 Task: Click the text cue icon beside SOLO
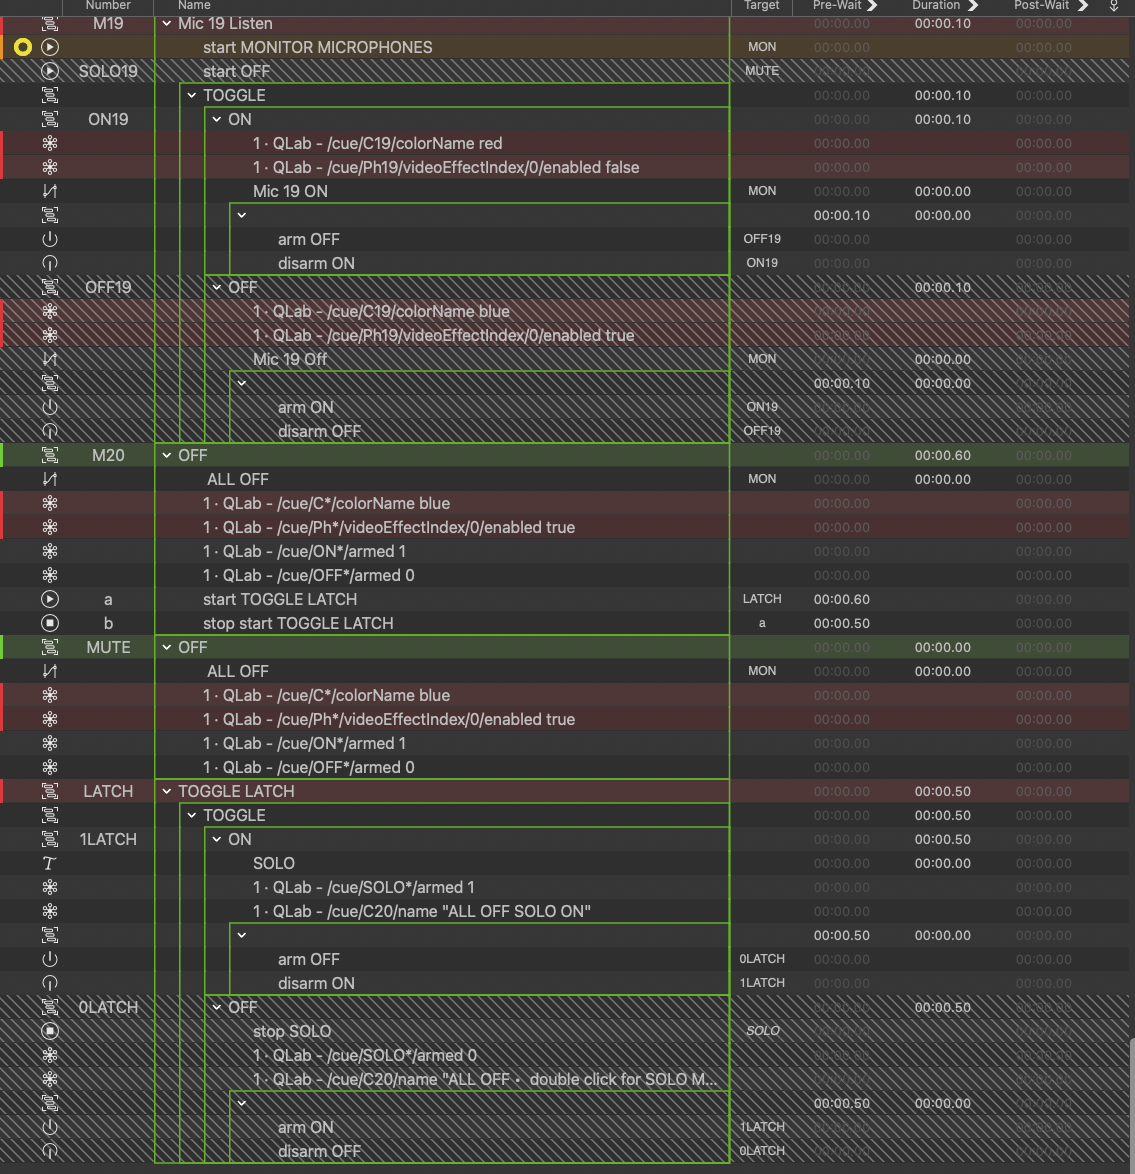[x=50, y=863]
